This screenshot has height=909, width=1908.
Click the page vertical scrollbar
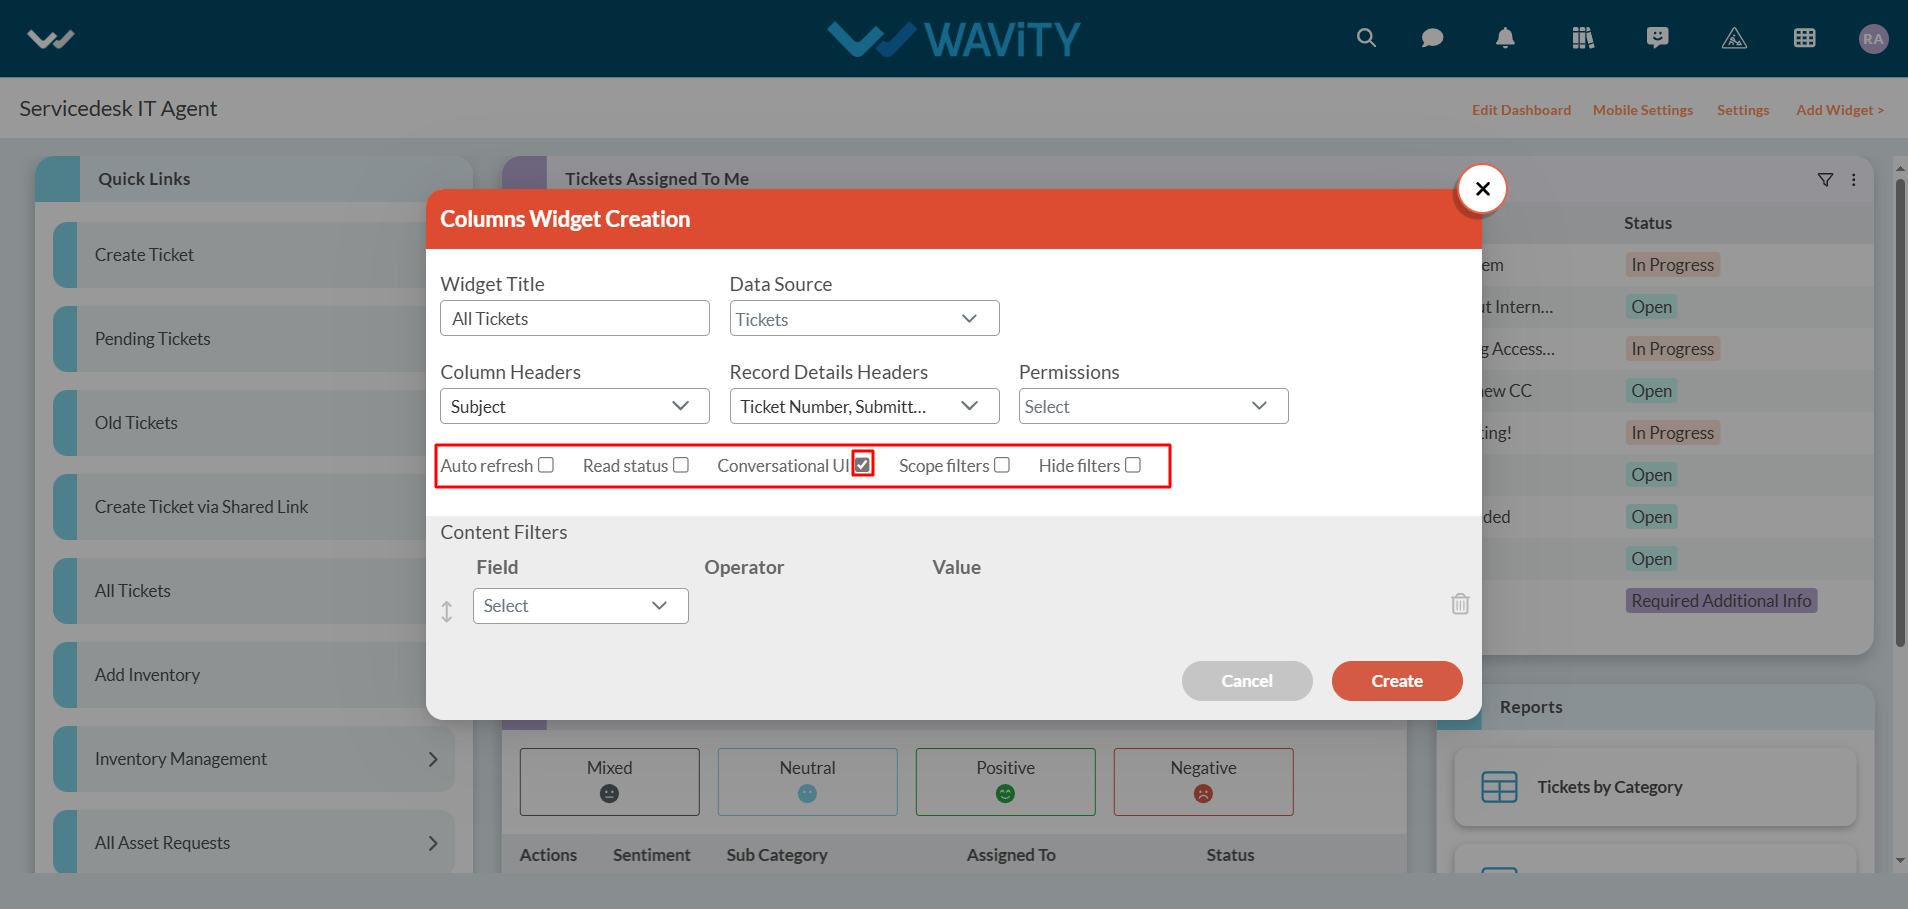point(1900,412)
